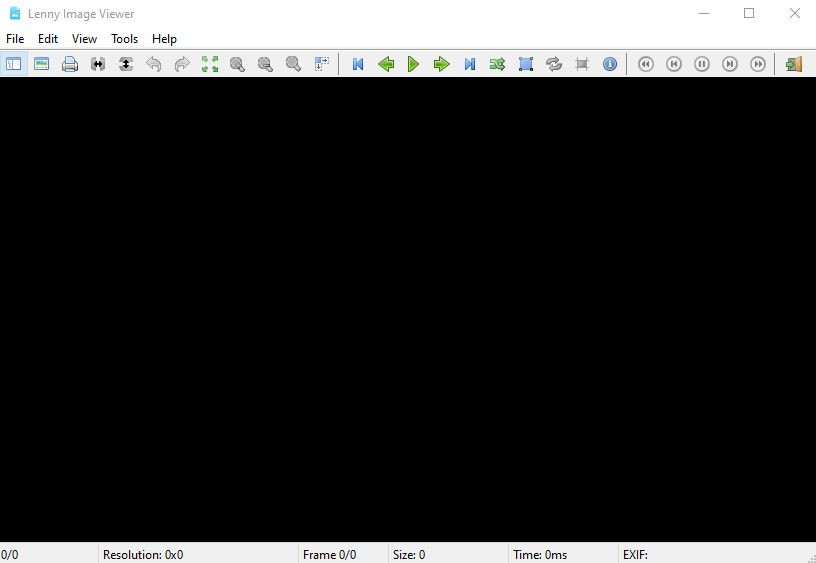Reset zoom with the plain magnifier icon
The image size is (816, 563).
pyautogui.click(x=294, y=64)
